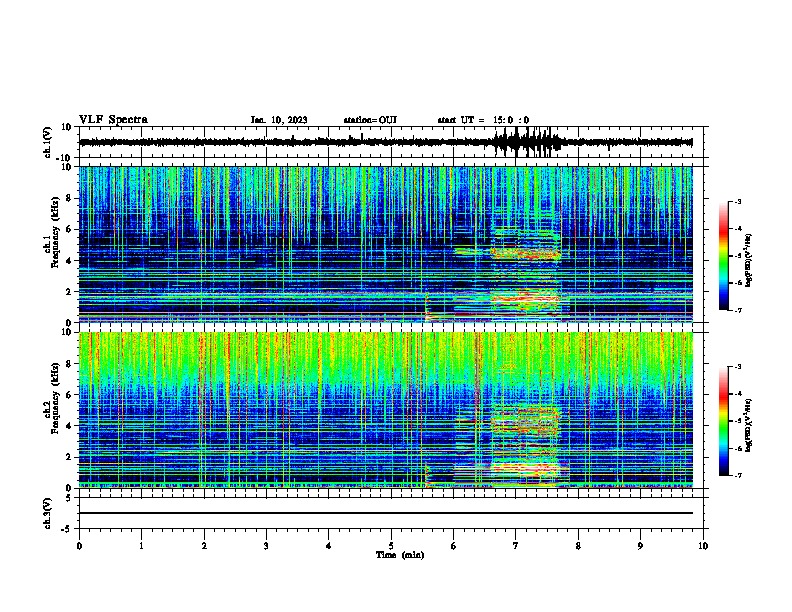Click the "VLF Spectra" plot title

(x=113, y=119)
